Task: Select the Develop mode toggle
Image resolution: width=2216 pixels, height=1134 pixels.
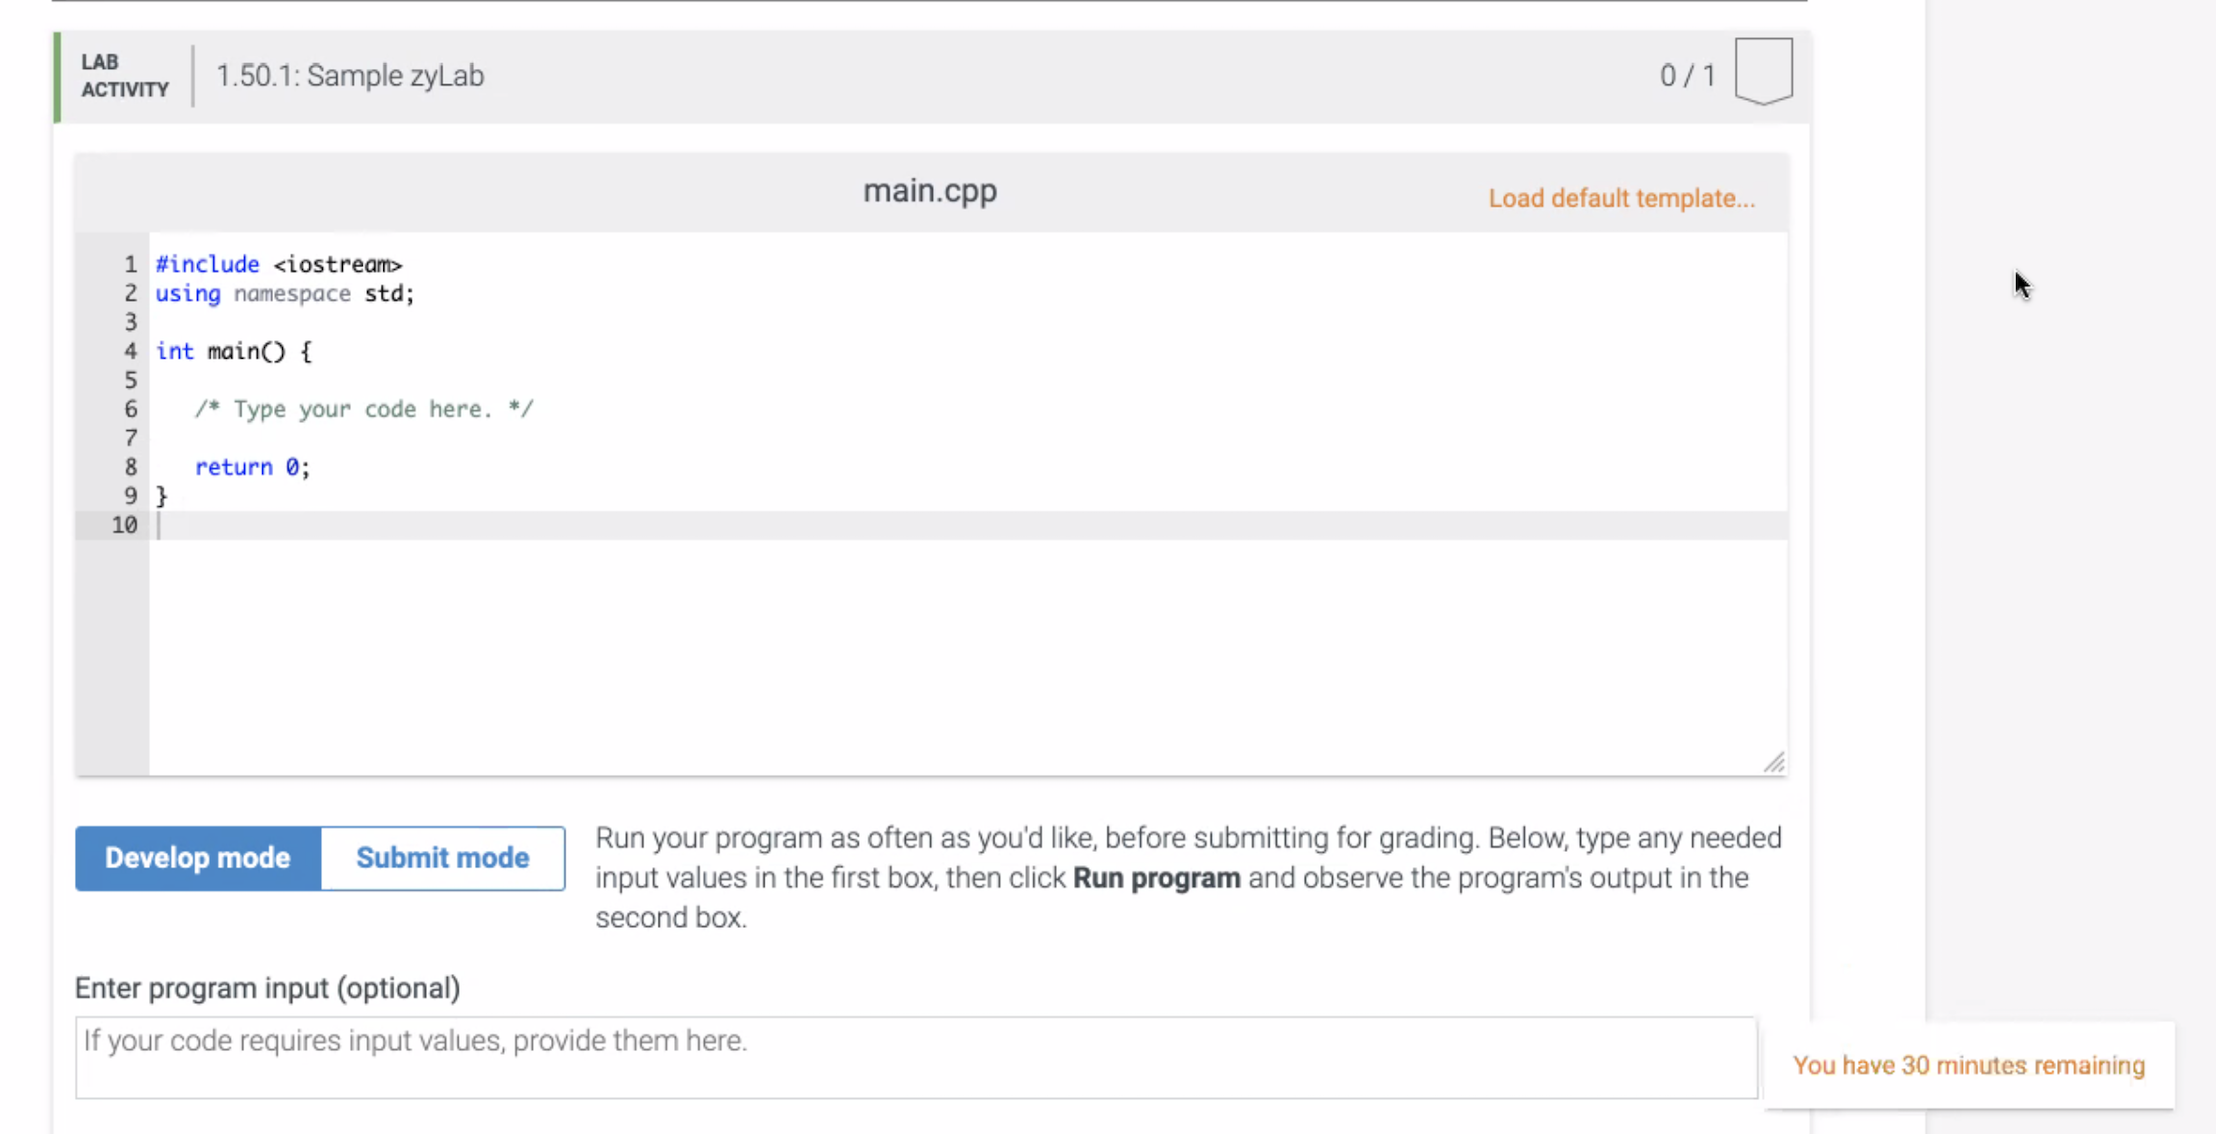Action: coord(197,857)
